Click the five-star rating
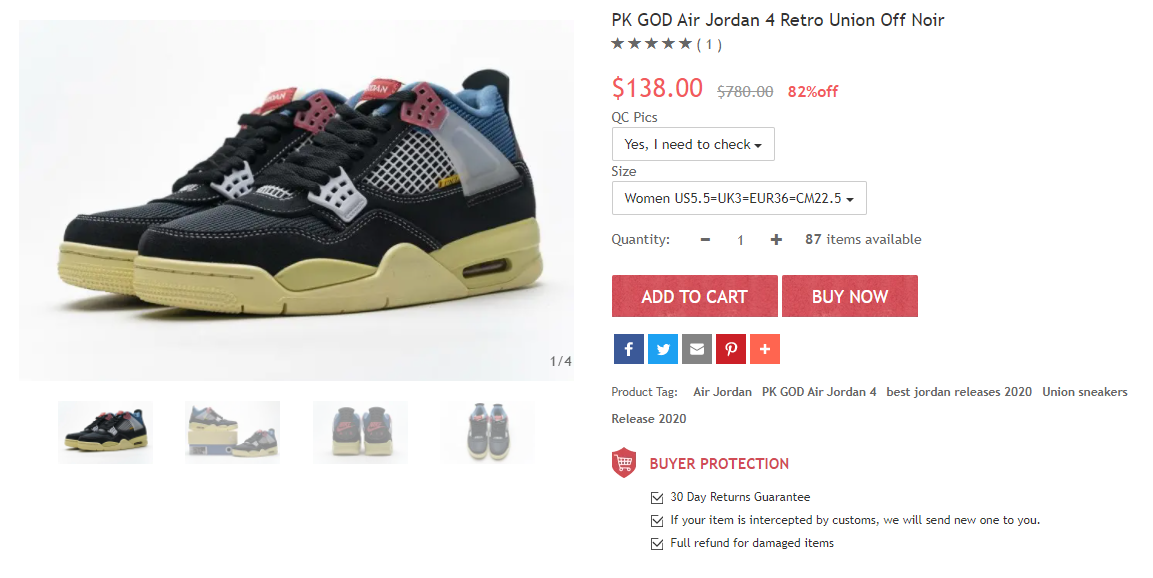Viewport: 1153px width, 578px height. (x=652, y=44)
